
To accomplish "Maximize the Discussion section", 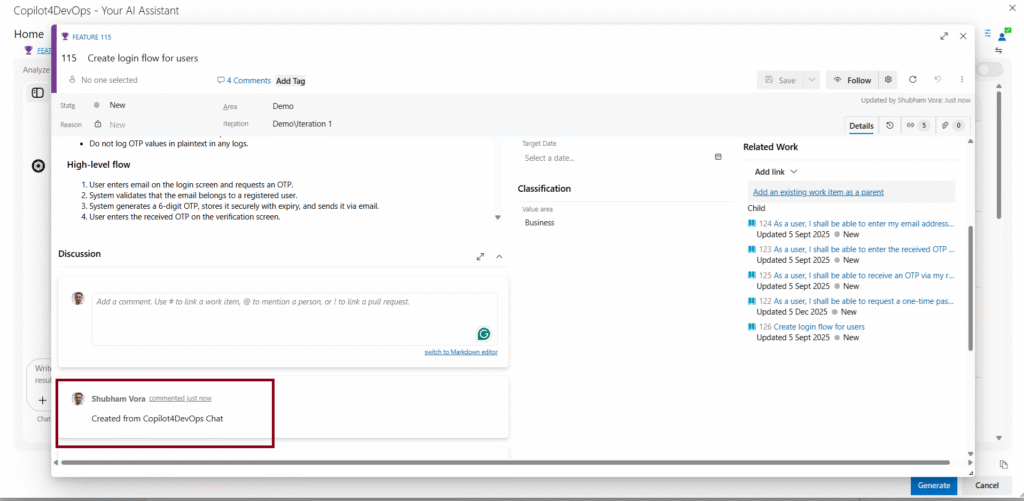I will pos(481,257).
